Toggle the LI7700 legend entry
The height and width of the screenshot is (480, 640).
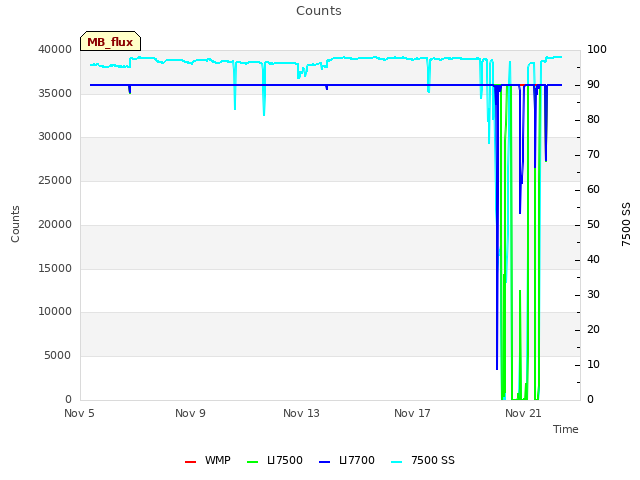[x=347, y=460]
